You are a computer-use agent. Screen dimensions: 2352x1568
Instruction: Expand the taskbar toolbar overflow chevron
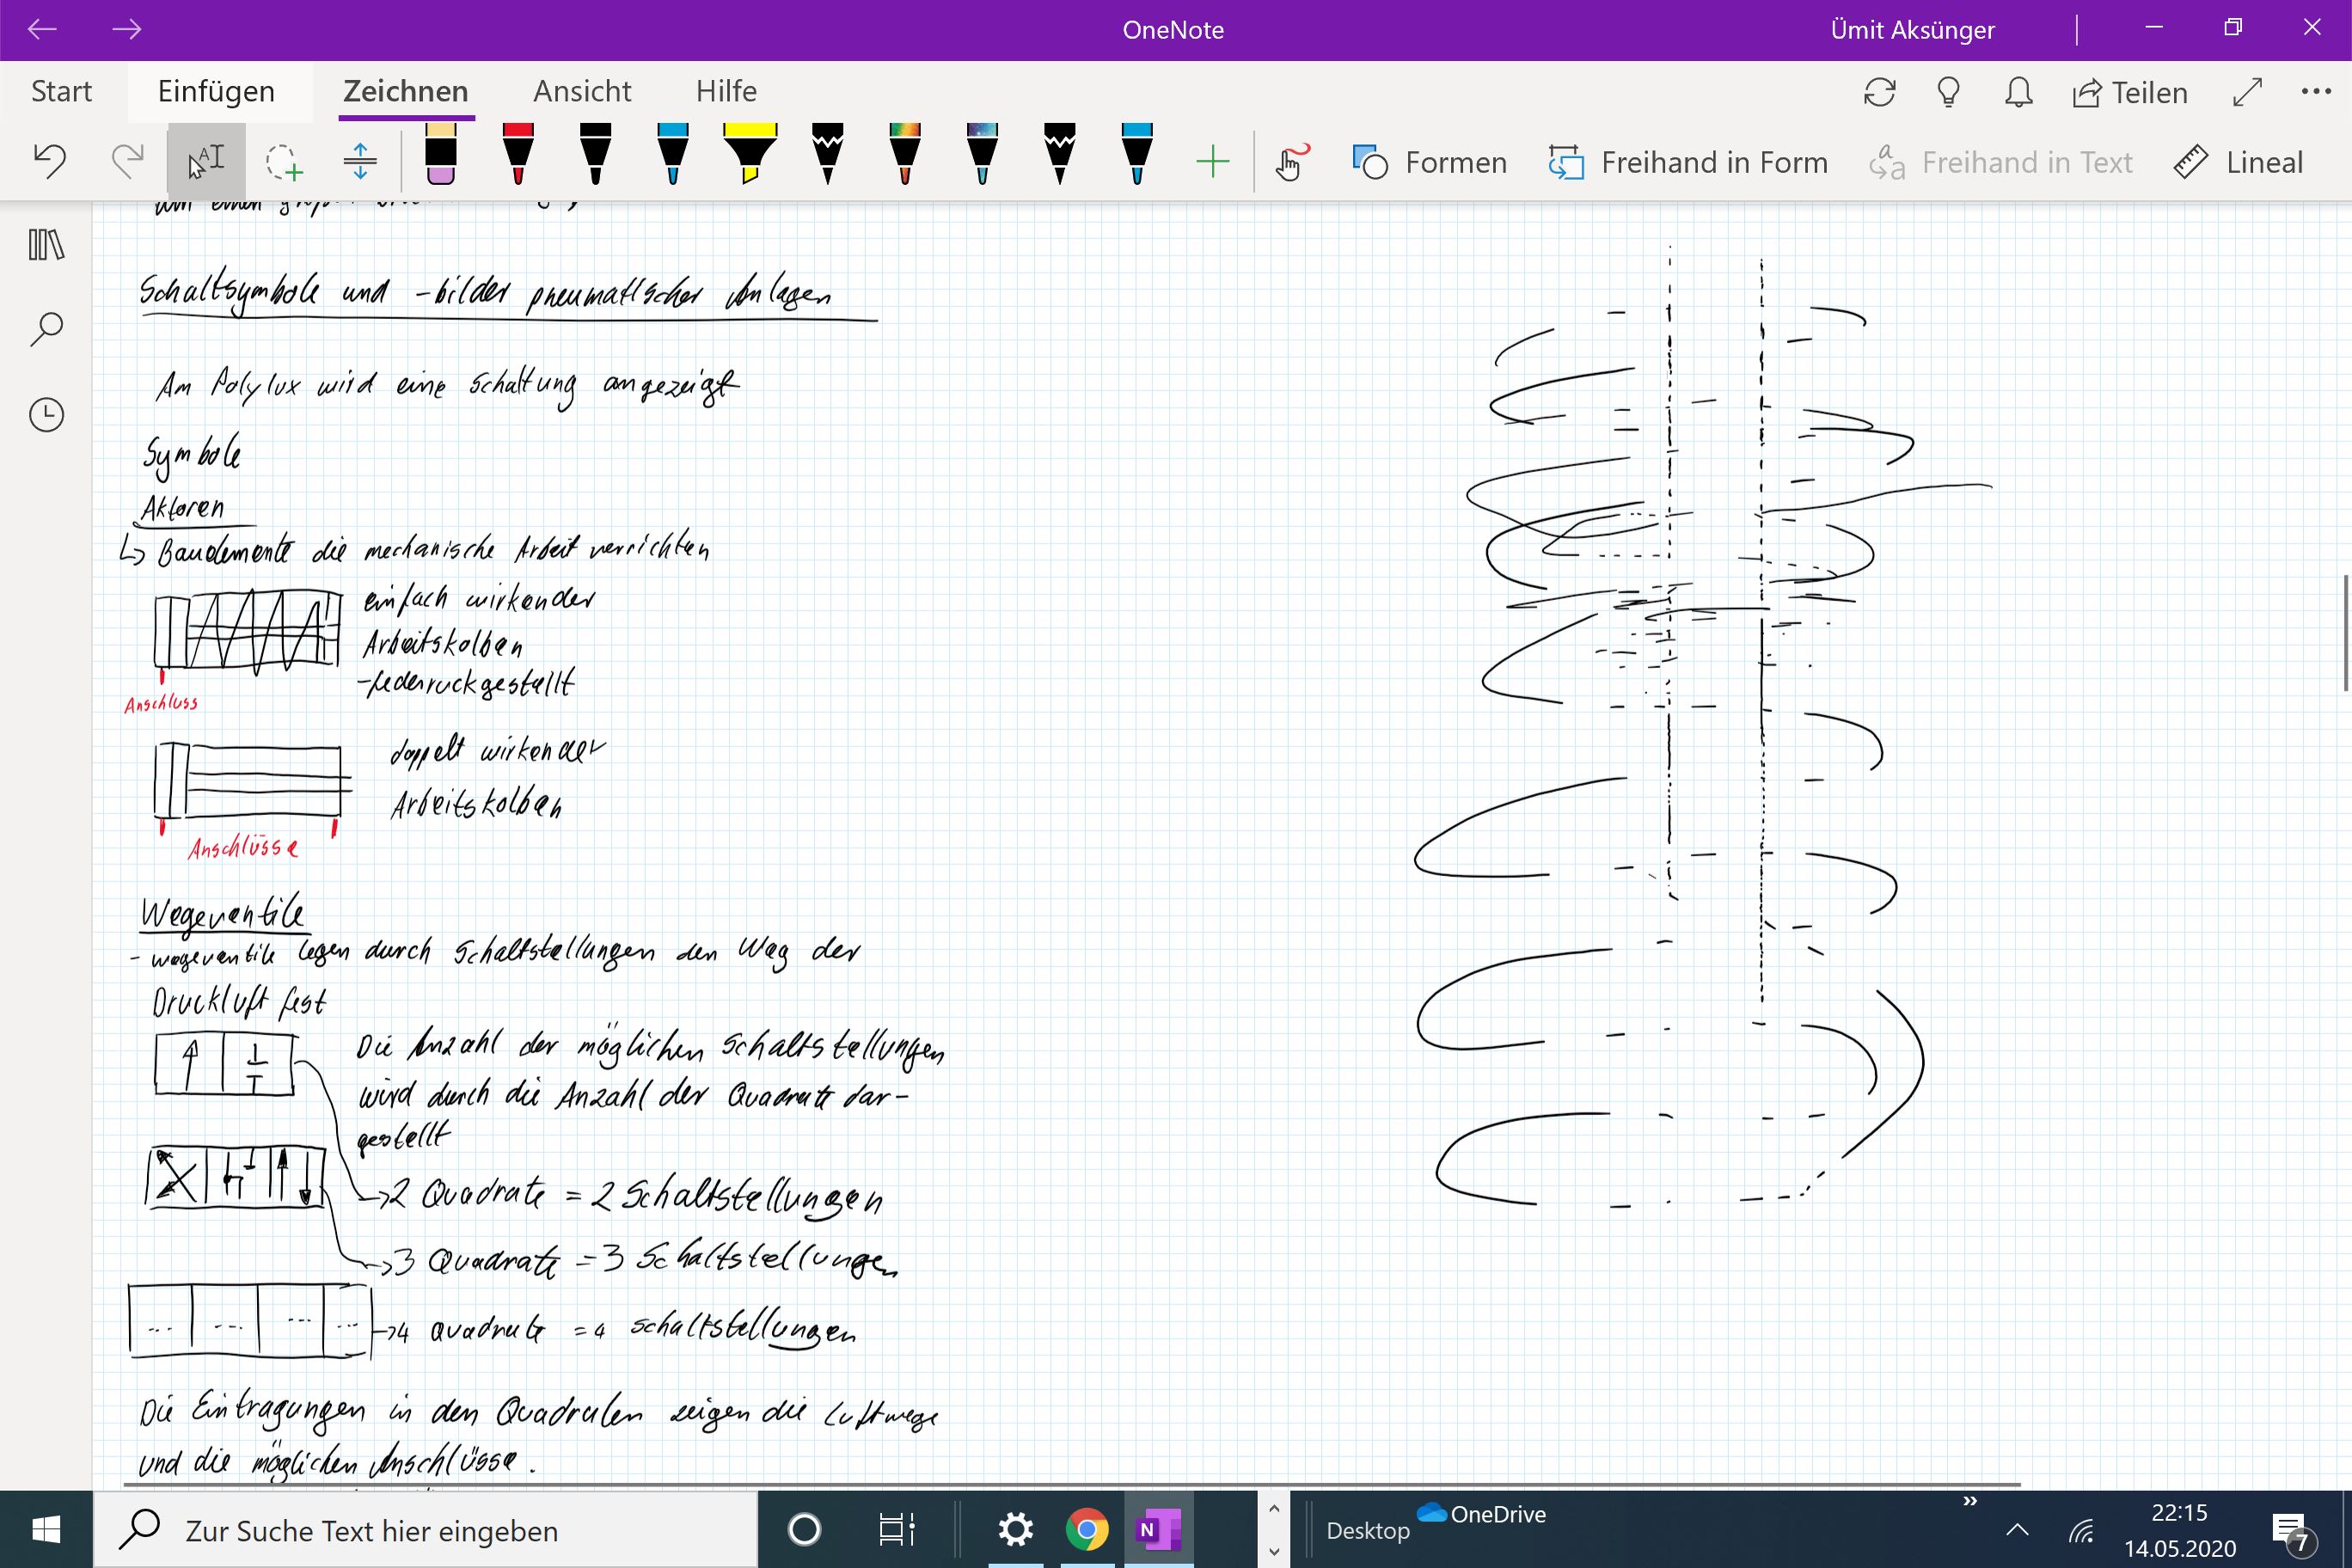[x=1970, y=1501]
